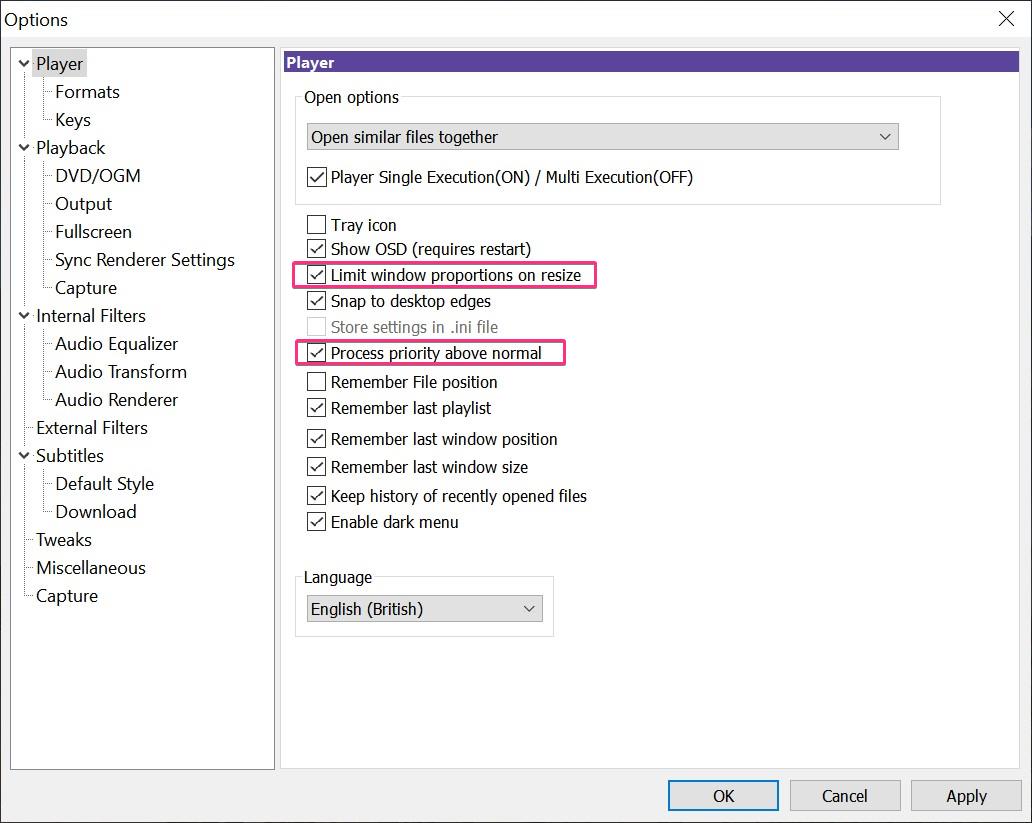Toggle Enable dark menu off
Viewport: 1032px width, 823px height.
(x=317, y=521)
